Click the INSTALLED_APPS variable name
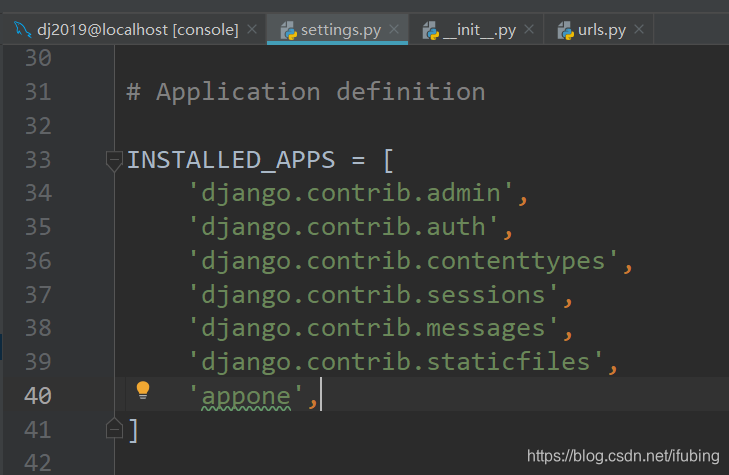Image resolution: width=729 pixels, height=475 pixels. (231, 160)
